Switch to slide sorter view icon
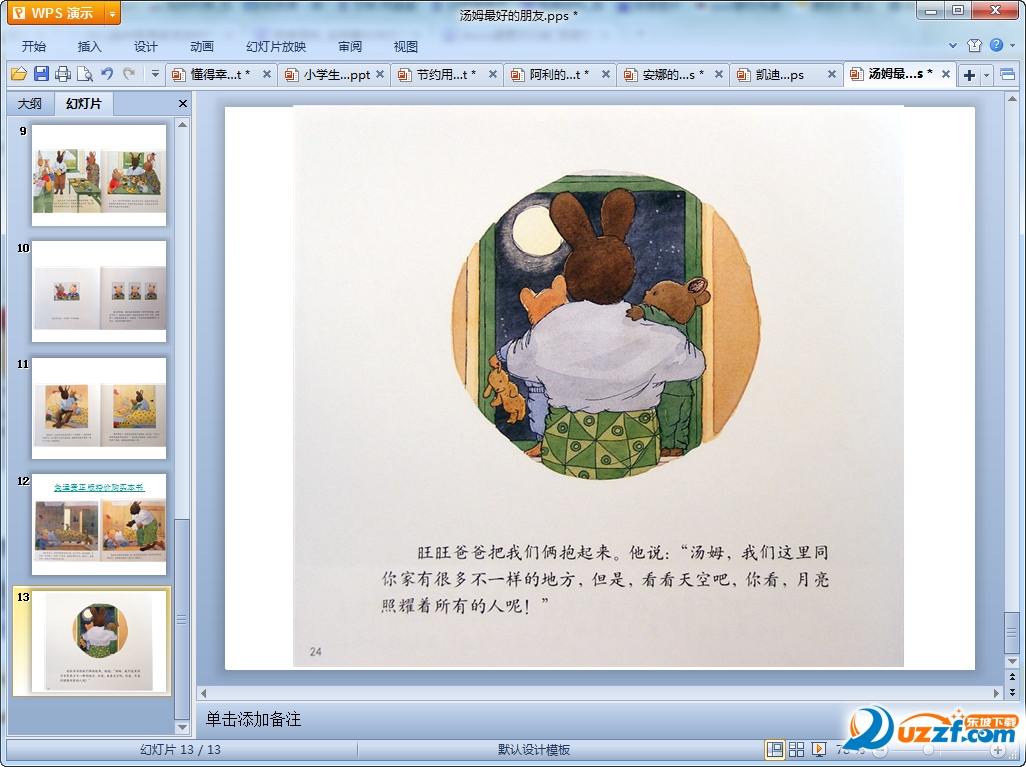 click(x=796, y=749)
